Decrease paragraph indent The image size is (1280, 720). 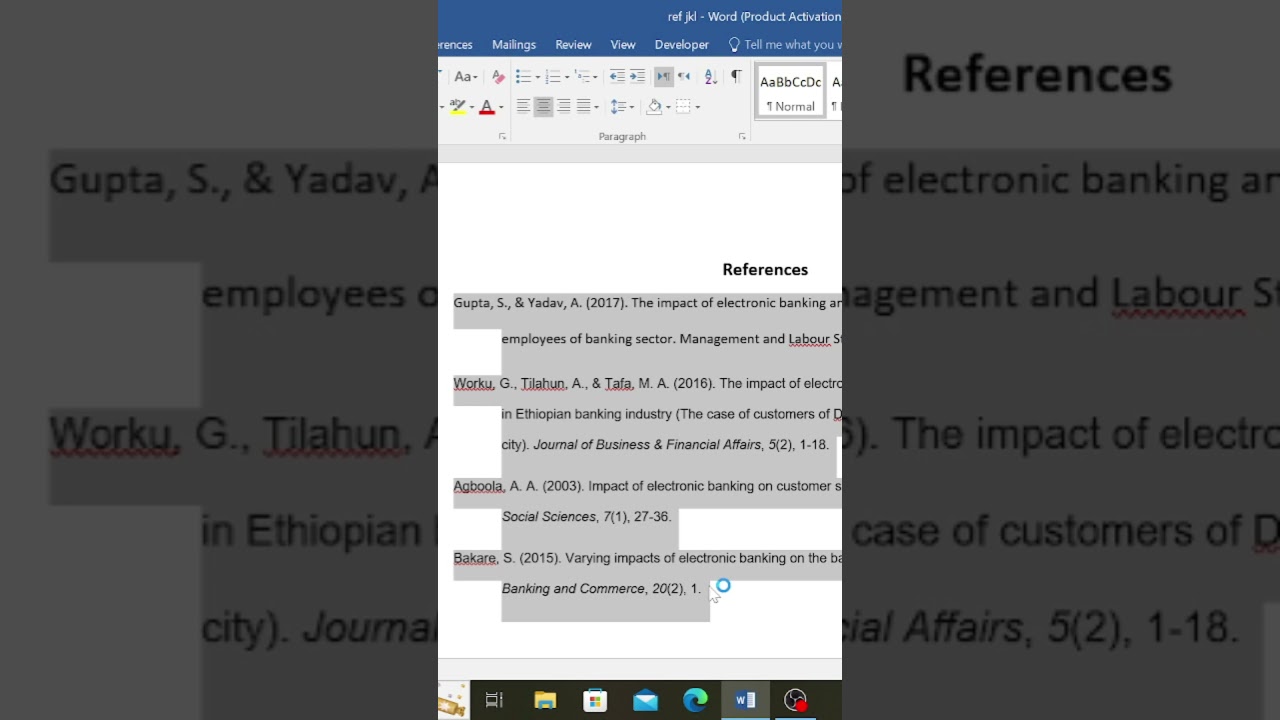tap(617, 77)
